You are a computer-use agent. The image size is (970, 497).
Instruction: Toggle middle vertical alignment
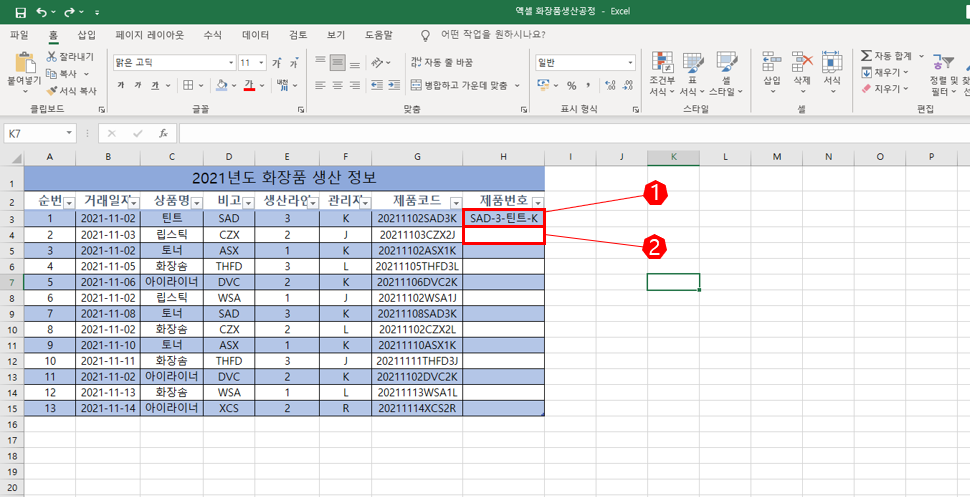pos(337,62)
